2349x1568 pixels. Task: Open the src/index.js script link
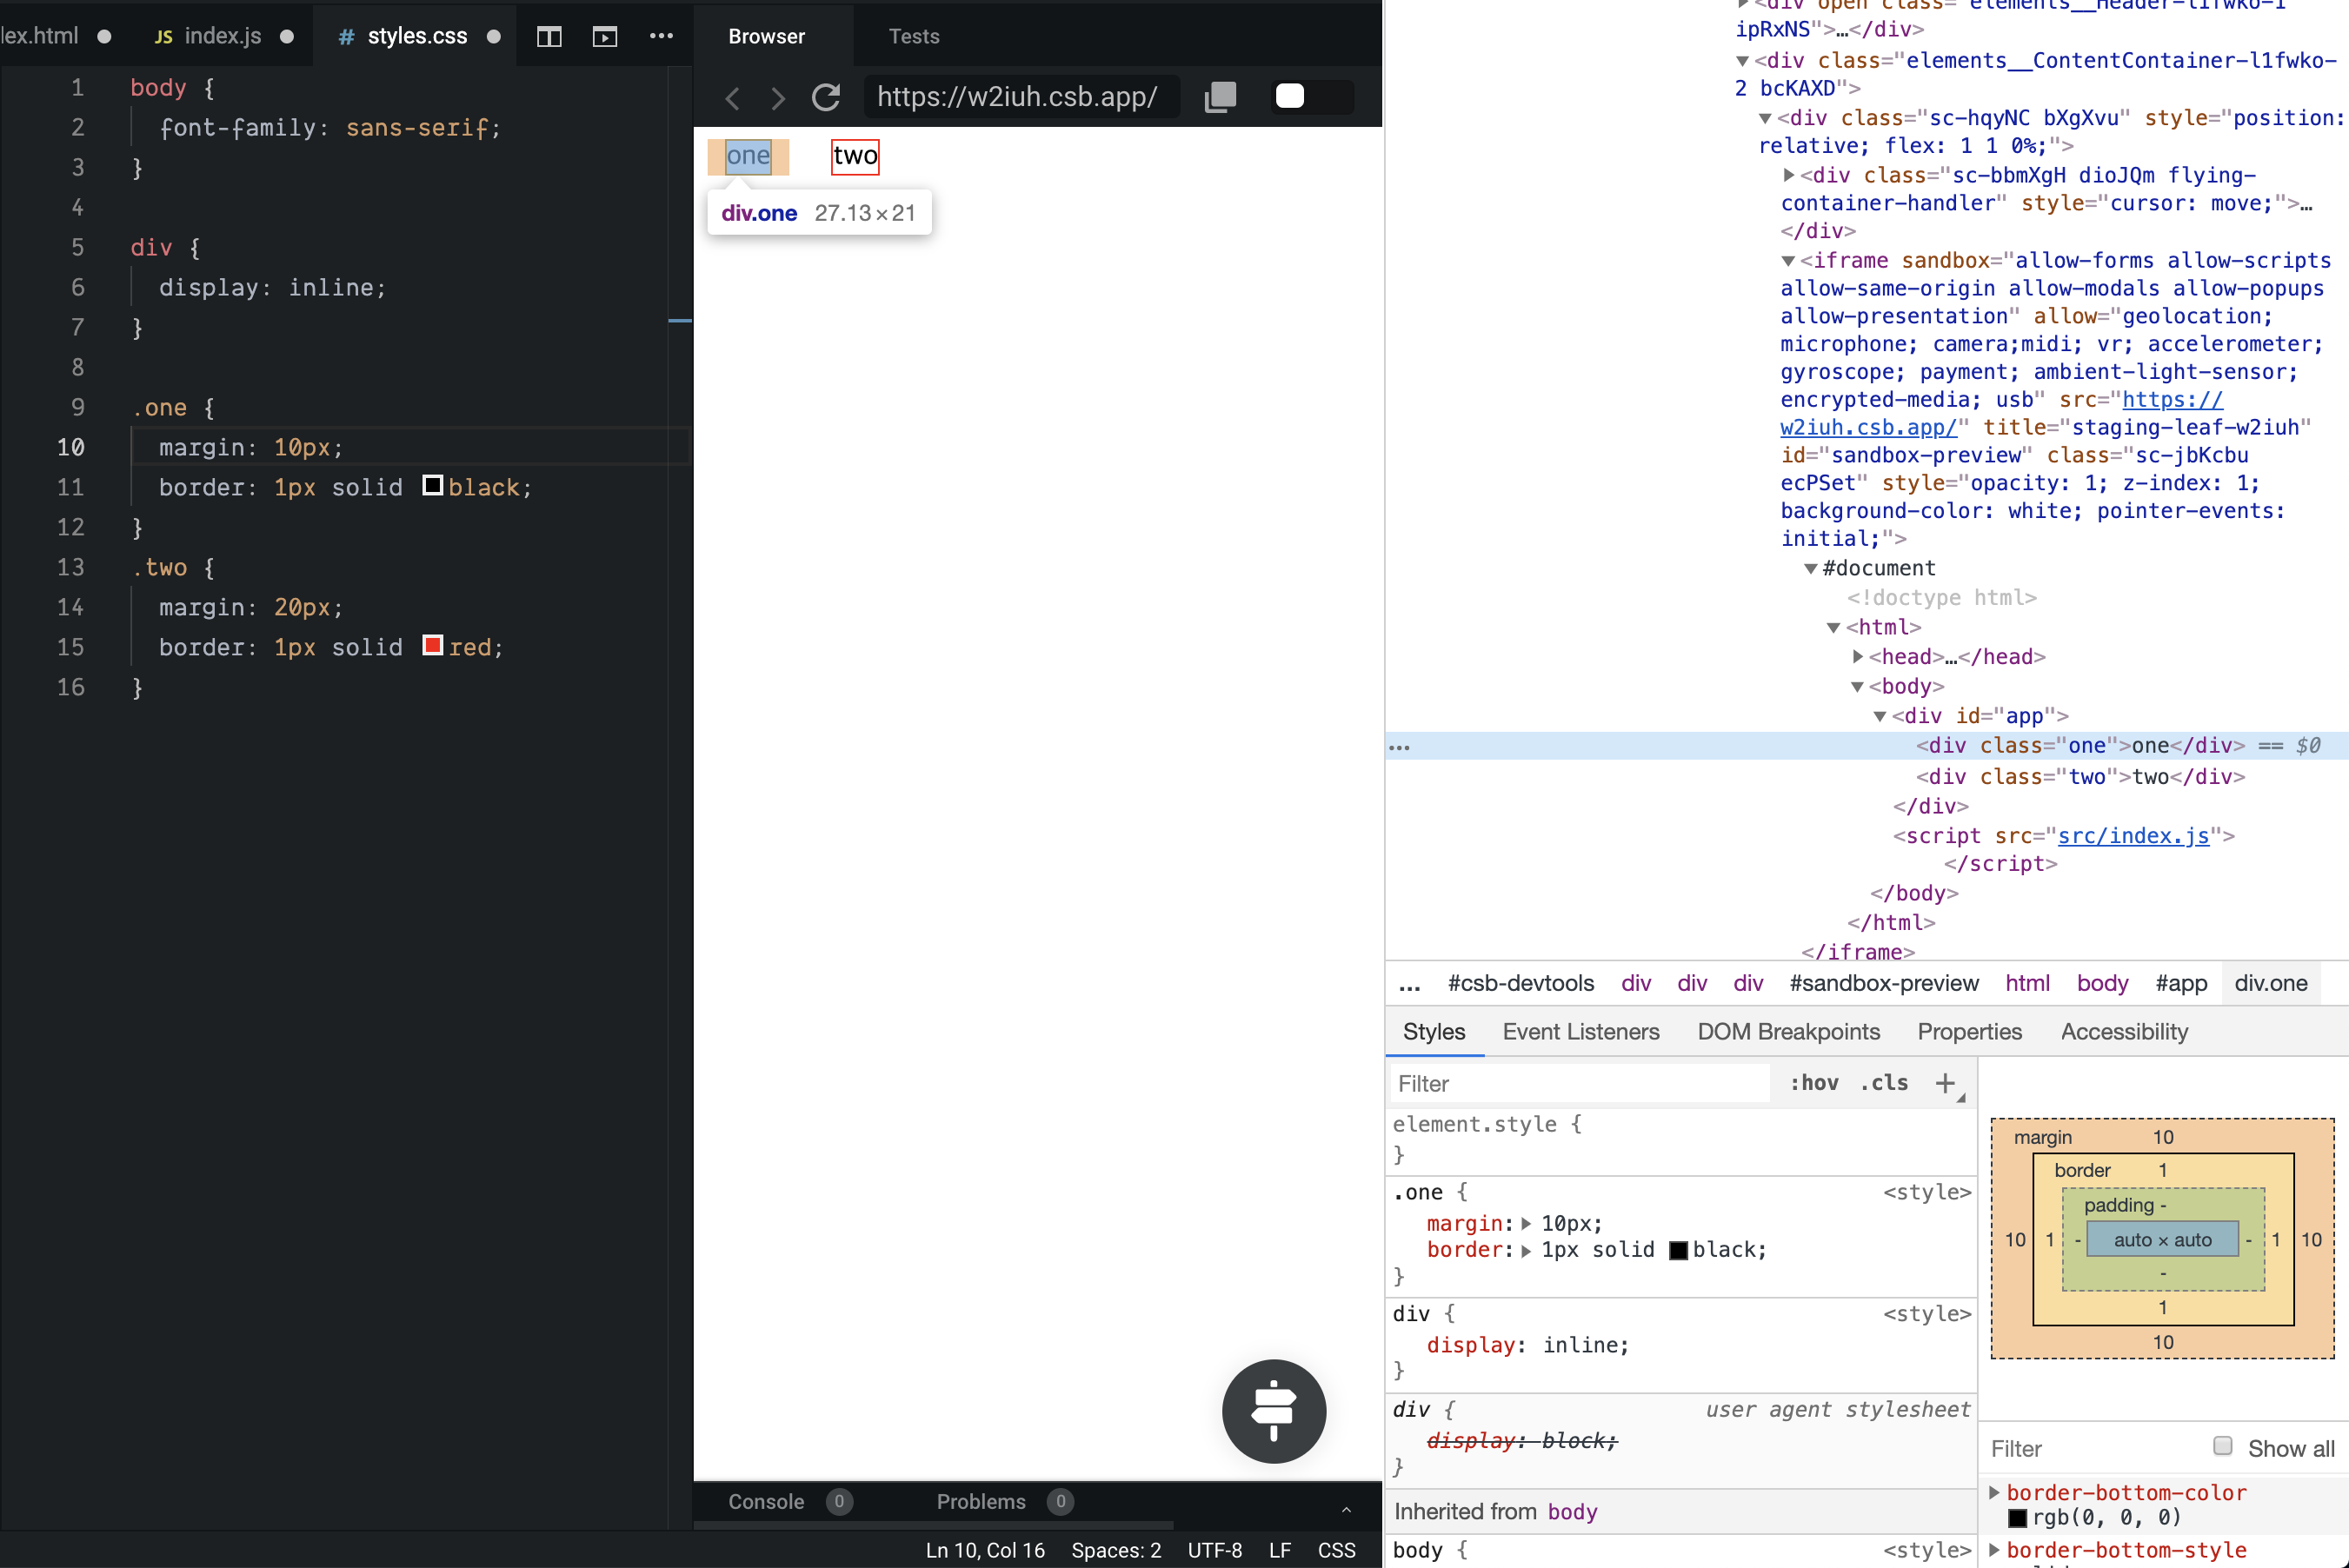(2132, 835)
